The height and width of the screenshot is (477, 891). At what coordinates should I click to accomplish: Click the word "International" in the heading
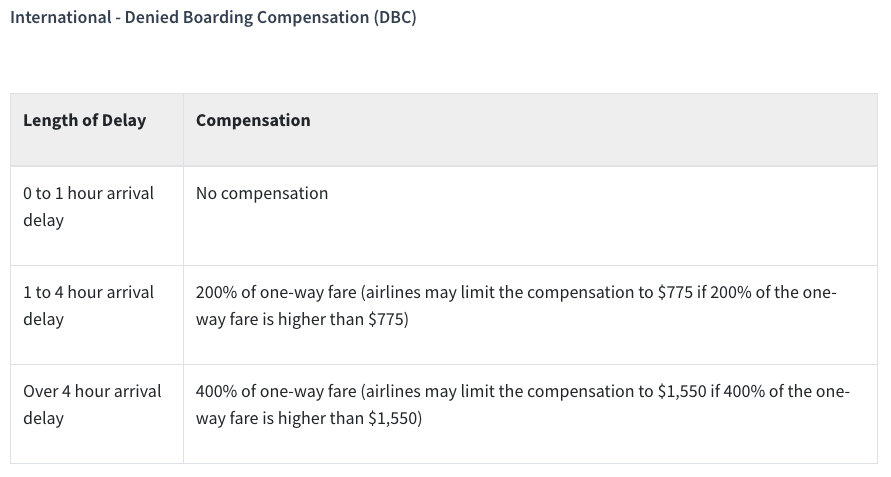59,18
